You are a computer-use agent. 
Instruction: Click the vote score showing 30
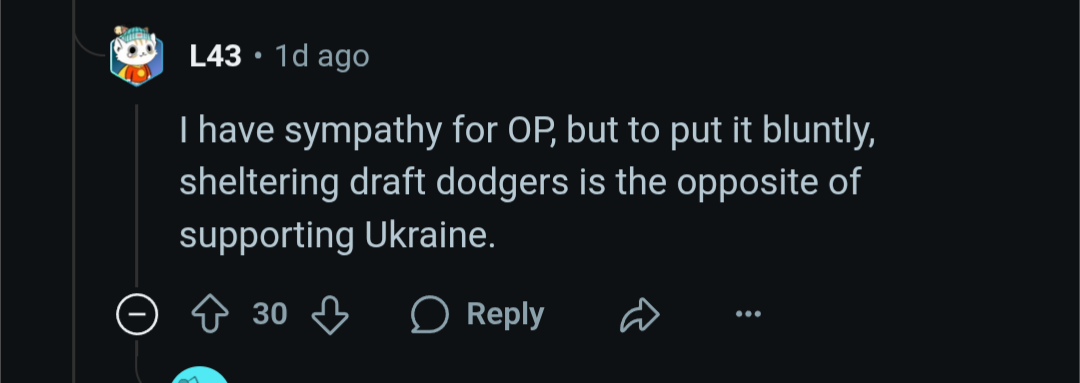pyautogui.click(x=269, y=315)
